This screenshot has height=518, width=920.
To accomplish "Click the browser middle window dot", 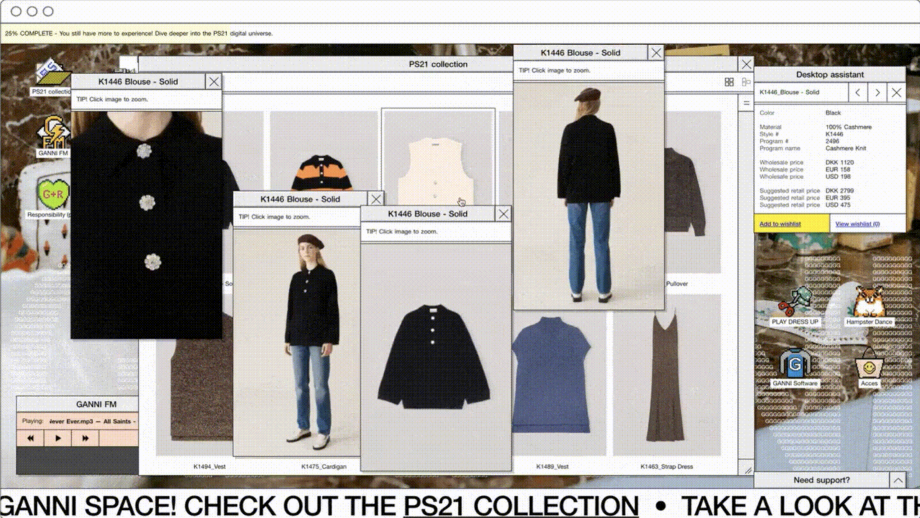I will (32, 11).
